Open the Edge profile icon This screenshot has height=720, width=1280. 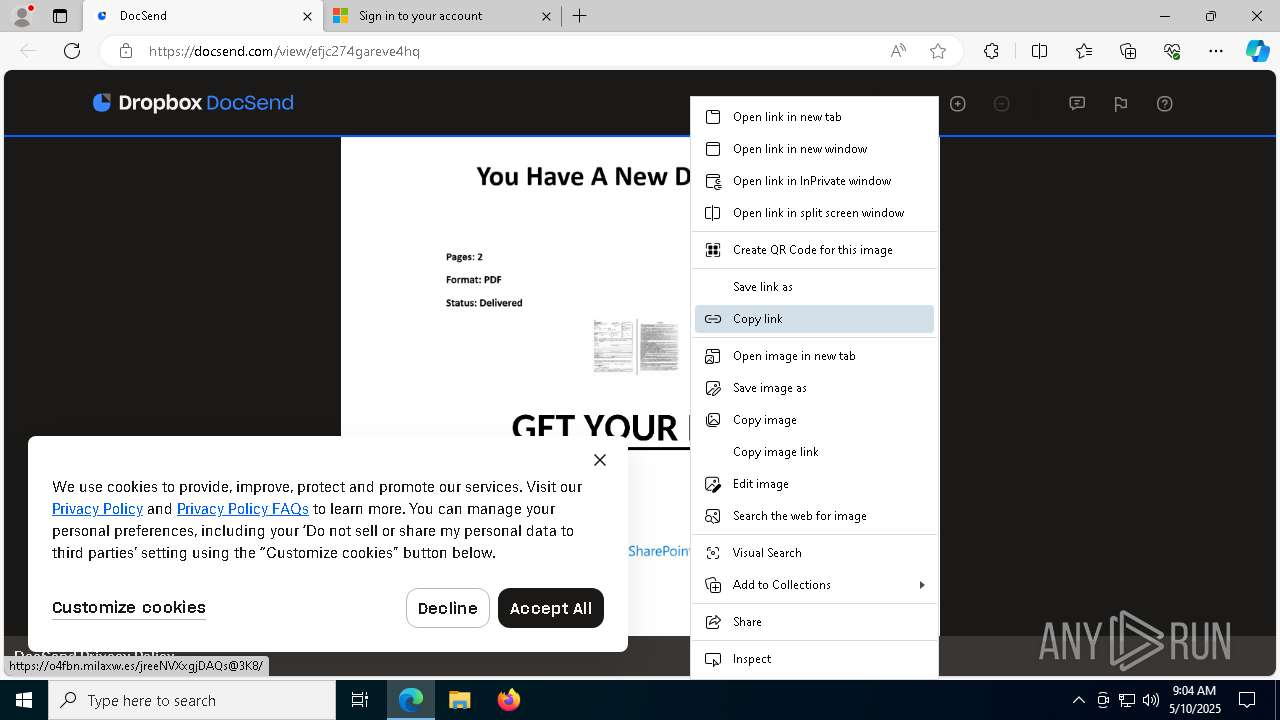pos(22,16)
